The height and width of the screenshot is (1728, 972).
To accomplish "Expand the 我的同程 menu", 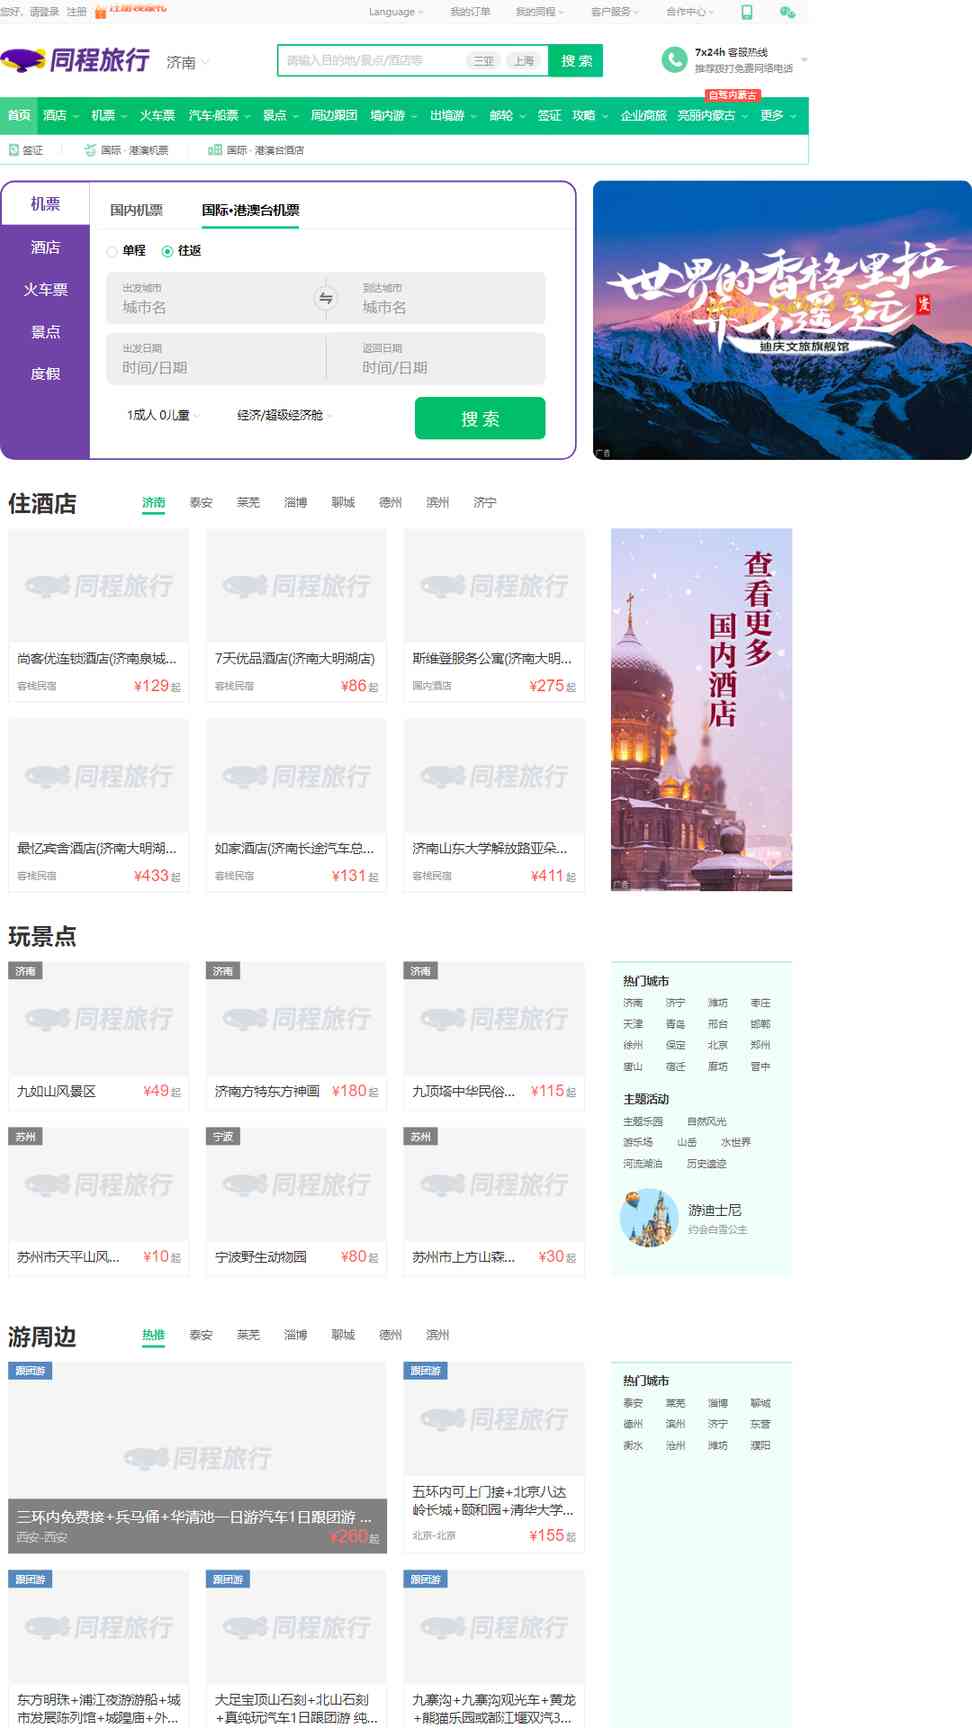I will pyautogui.click(x=540, y=12).
